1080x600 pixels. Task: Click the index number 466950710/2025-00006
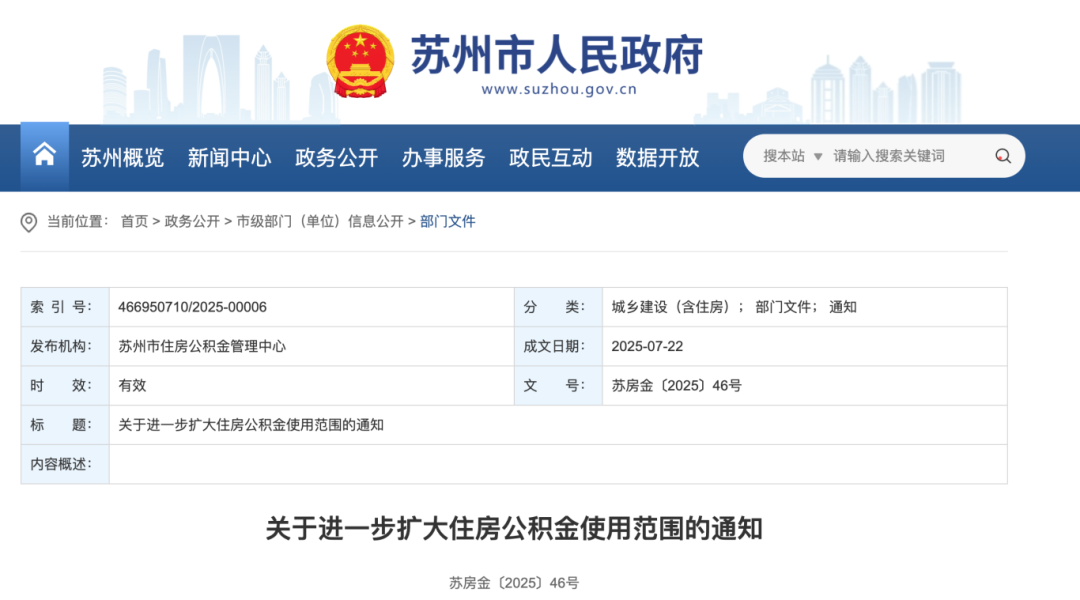point(192,307)
